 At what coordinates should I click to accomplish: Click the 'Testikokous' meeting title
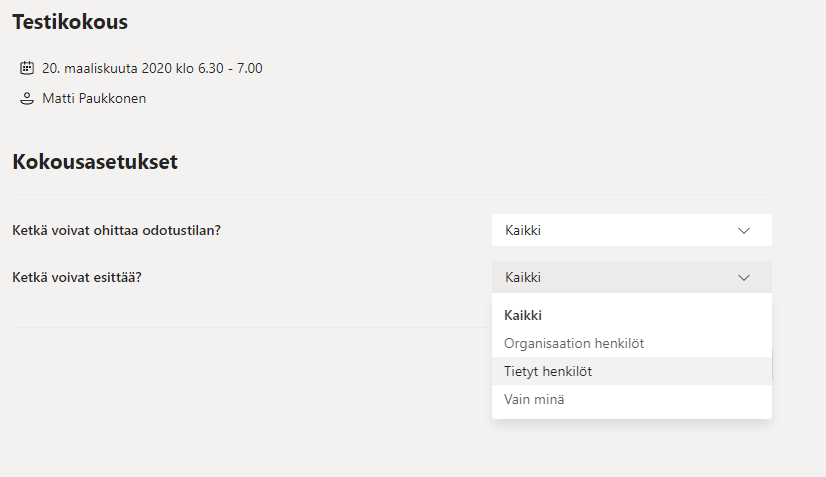(70, 21)
